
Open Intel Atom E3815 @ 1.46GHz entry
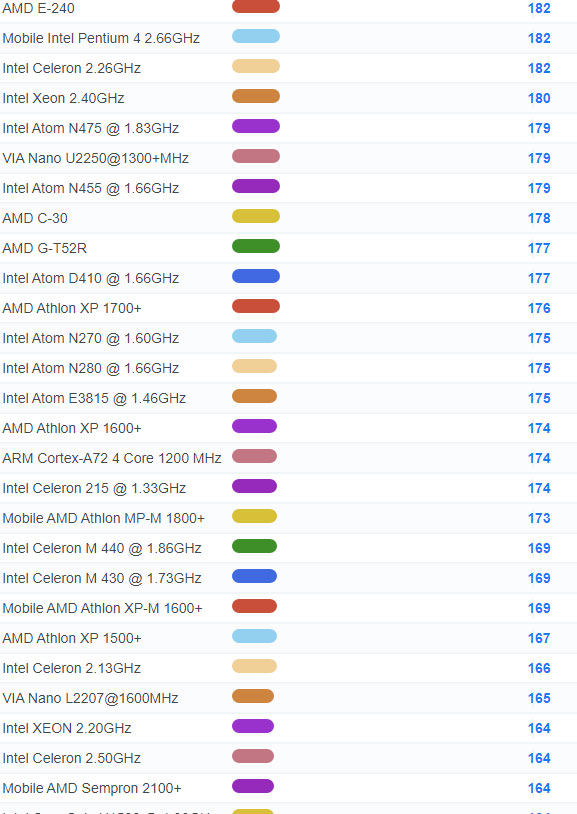(94, 398)
